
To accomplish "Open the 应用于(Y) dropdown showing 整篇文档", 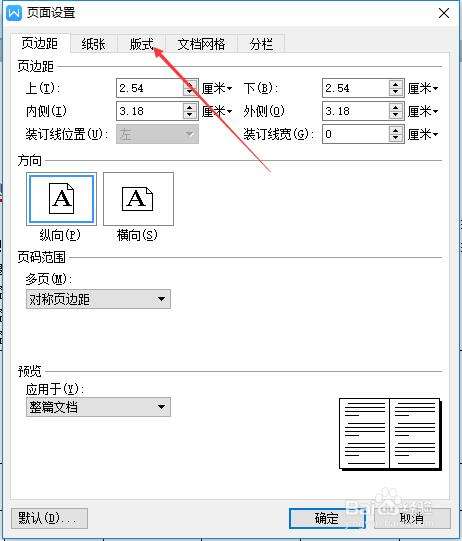I will [x=98, y=407].
